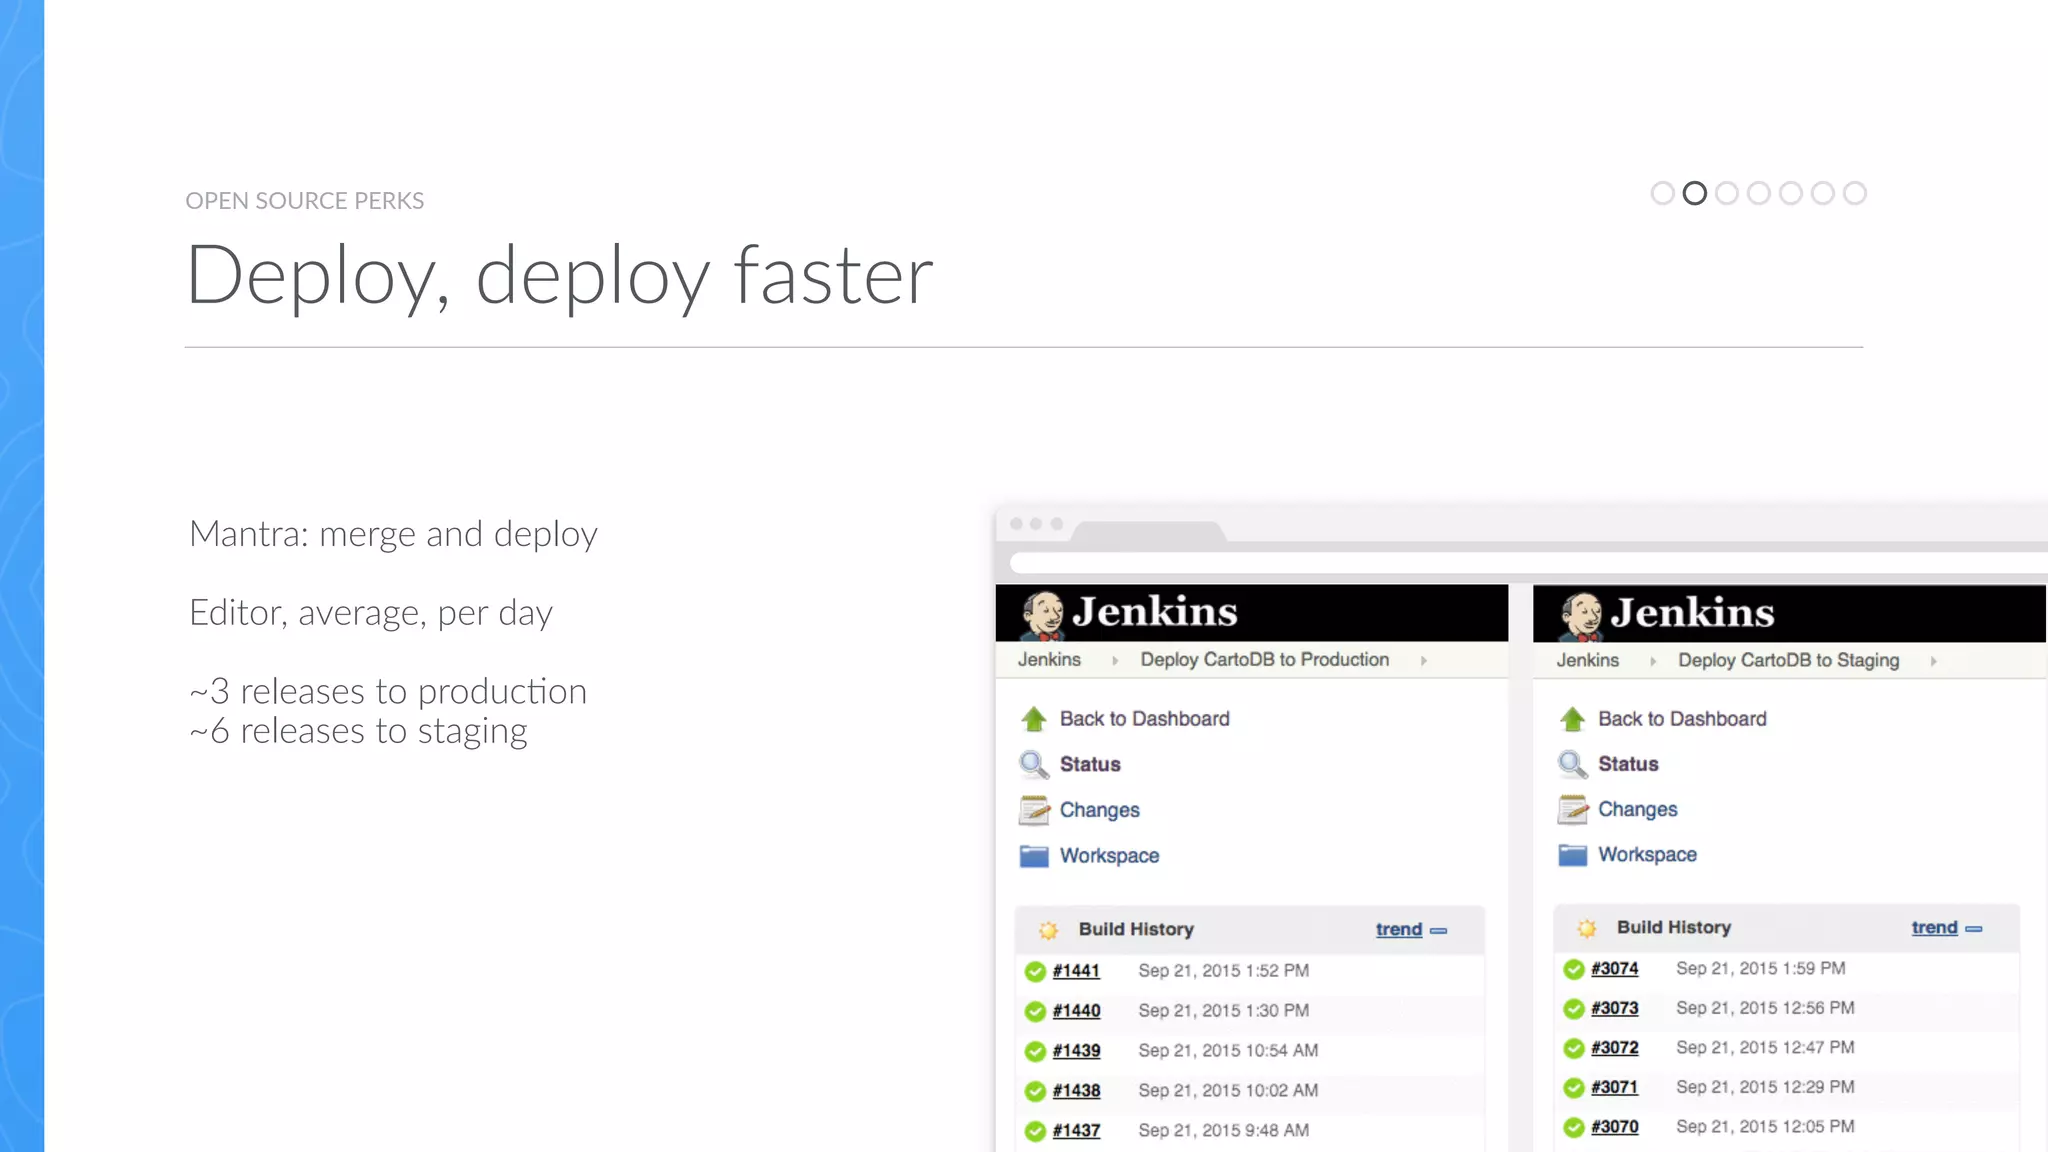This screenshot has height=1152, width=2048.
Task: Open the Deploy CartoDB to Staging breadcrumb
Action: pyautogui.click(x=1789, y=661)
